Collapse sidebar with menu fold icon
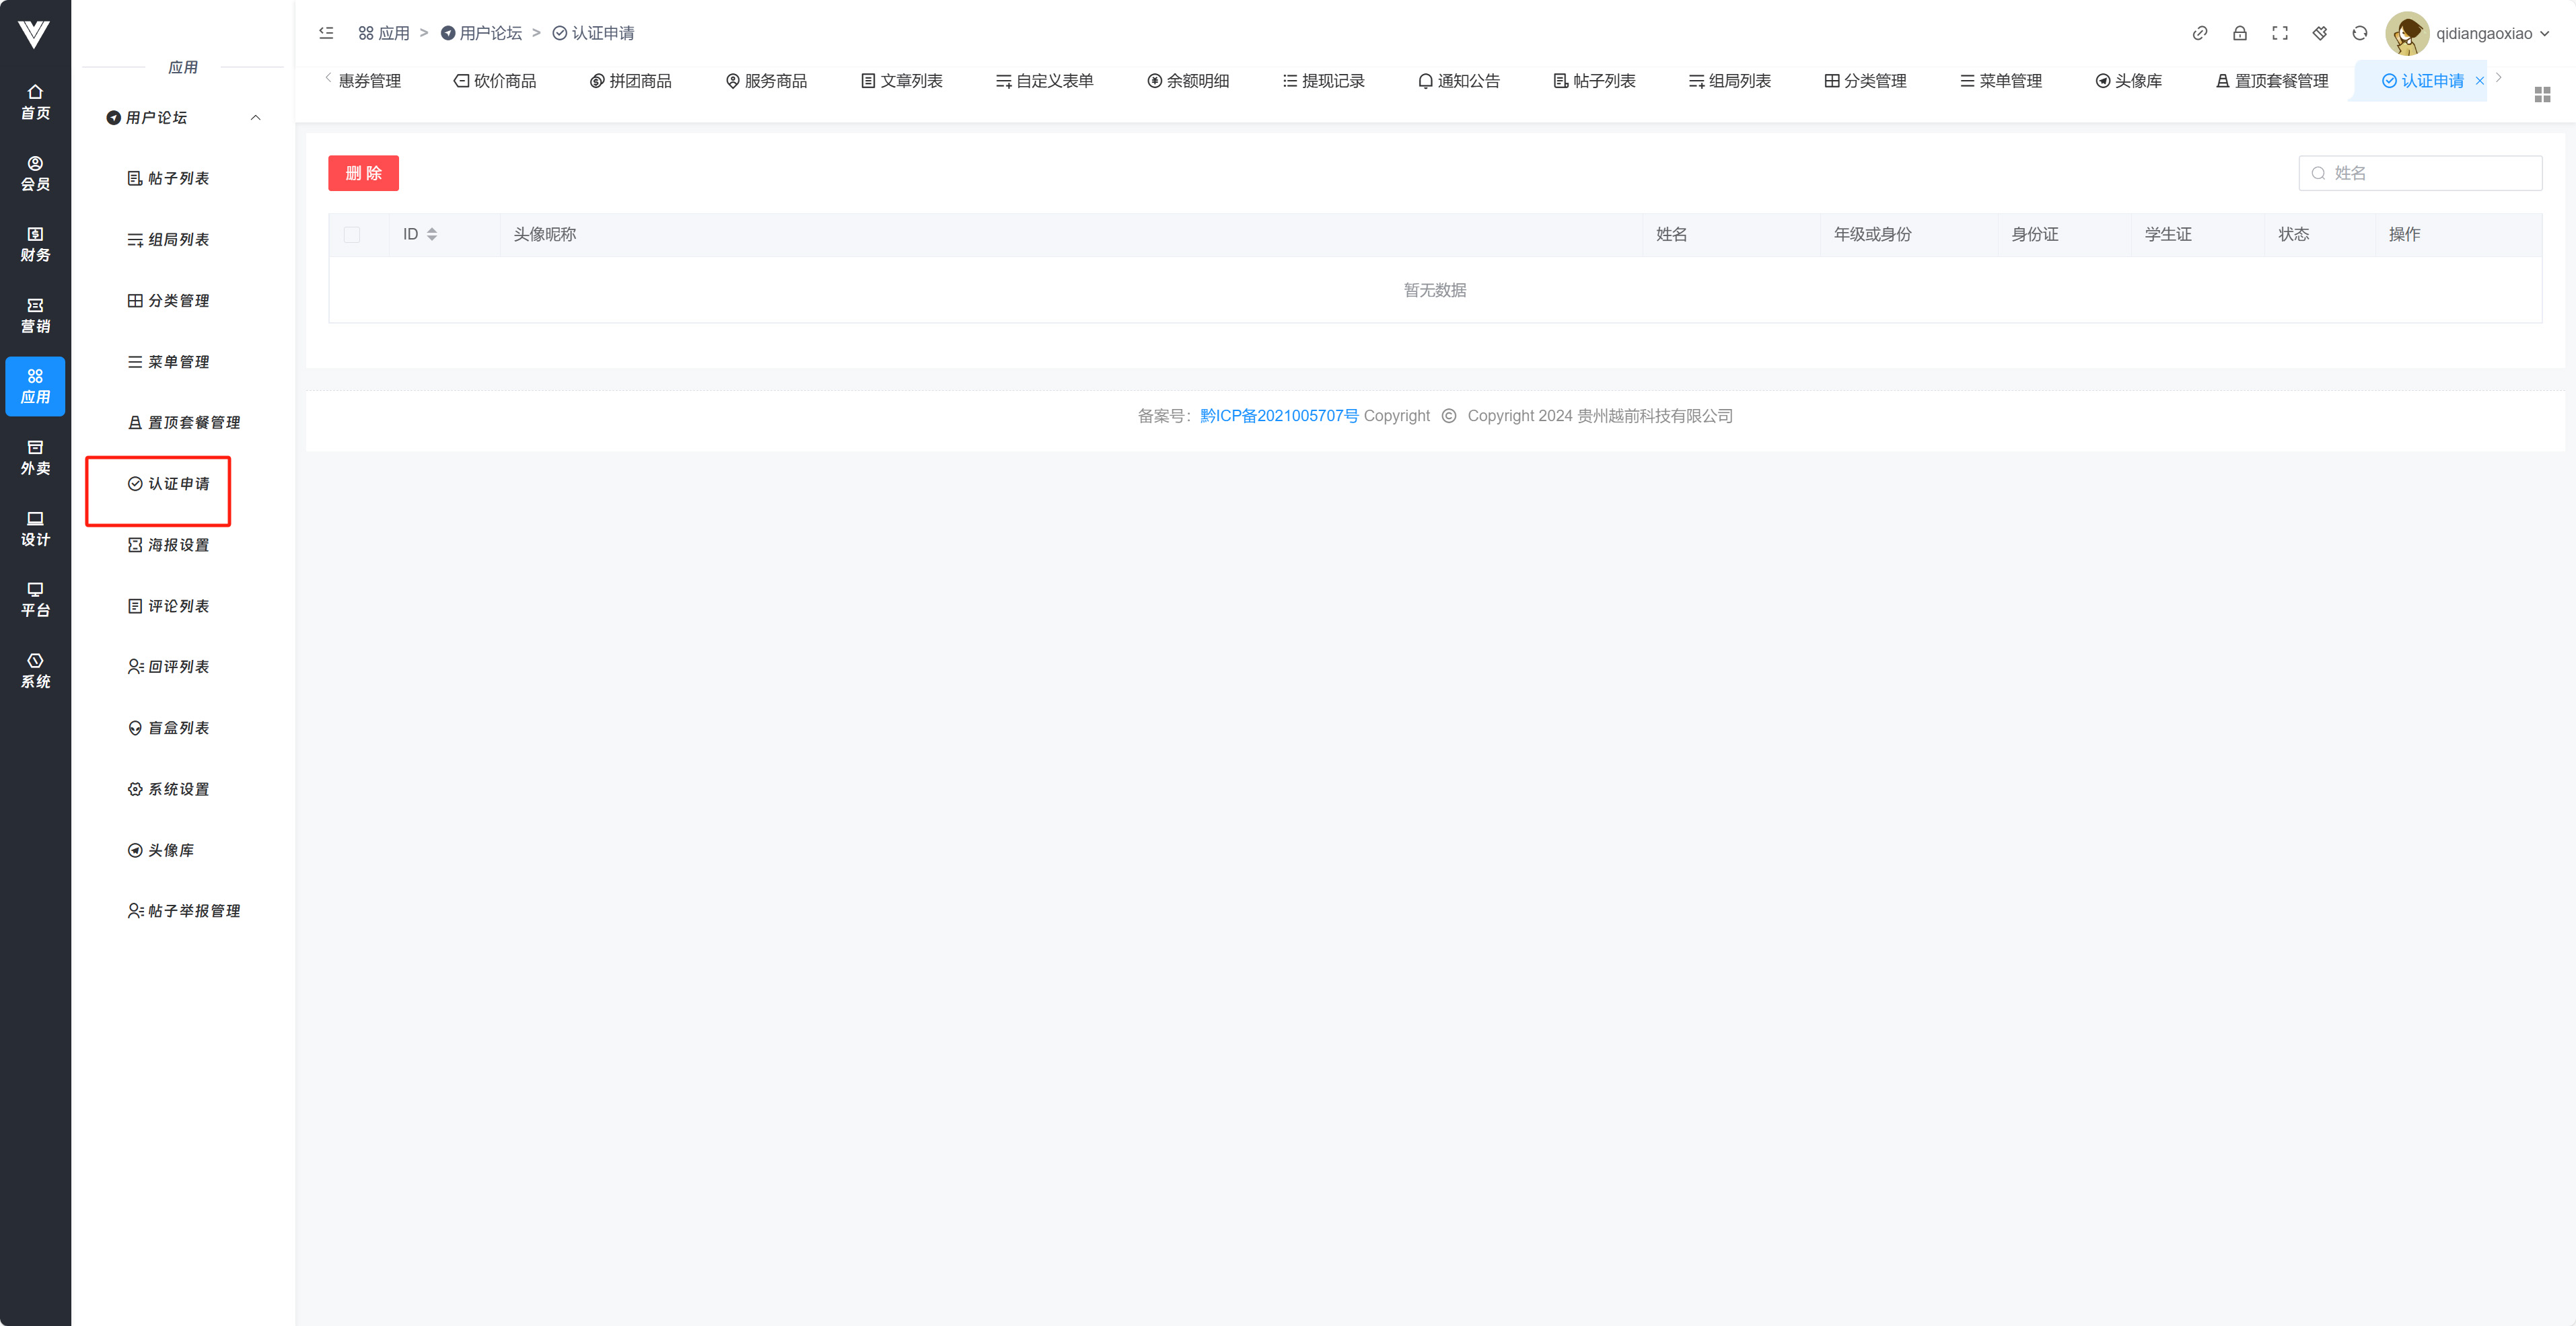Viewport: 2576px width, 1326px height. tap(326, 33)
